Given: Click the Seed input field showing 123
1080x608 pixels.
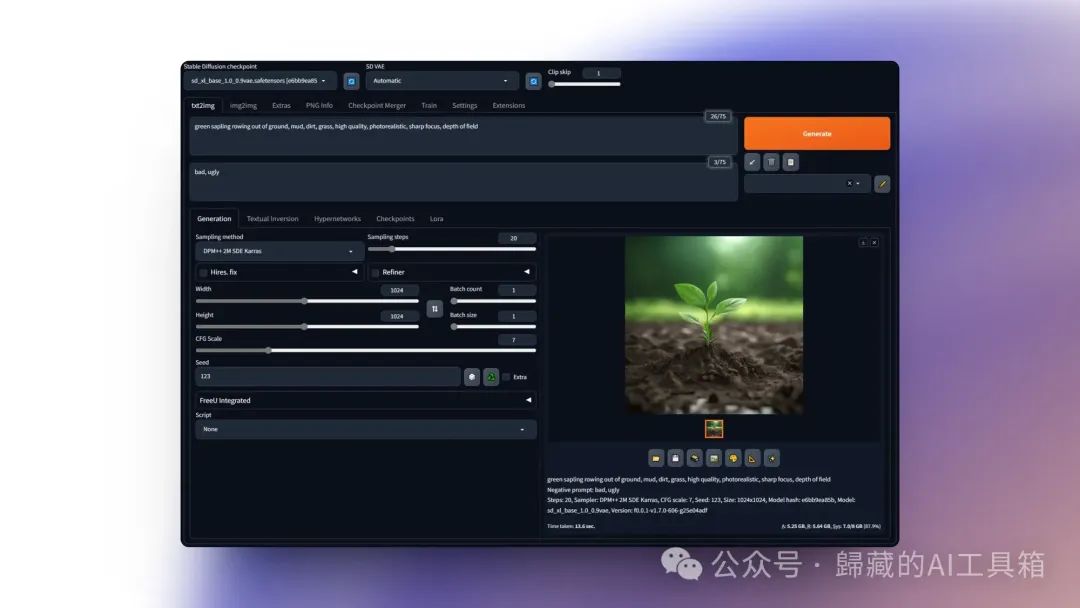Looking at the screenshot, I should pos(328,377).
